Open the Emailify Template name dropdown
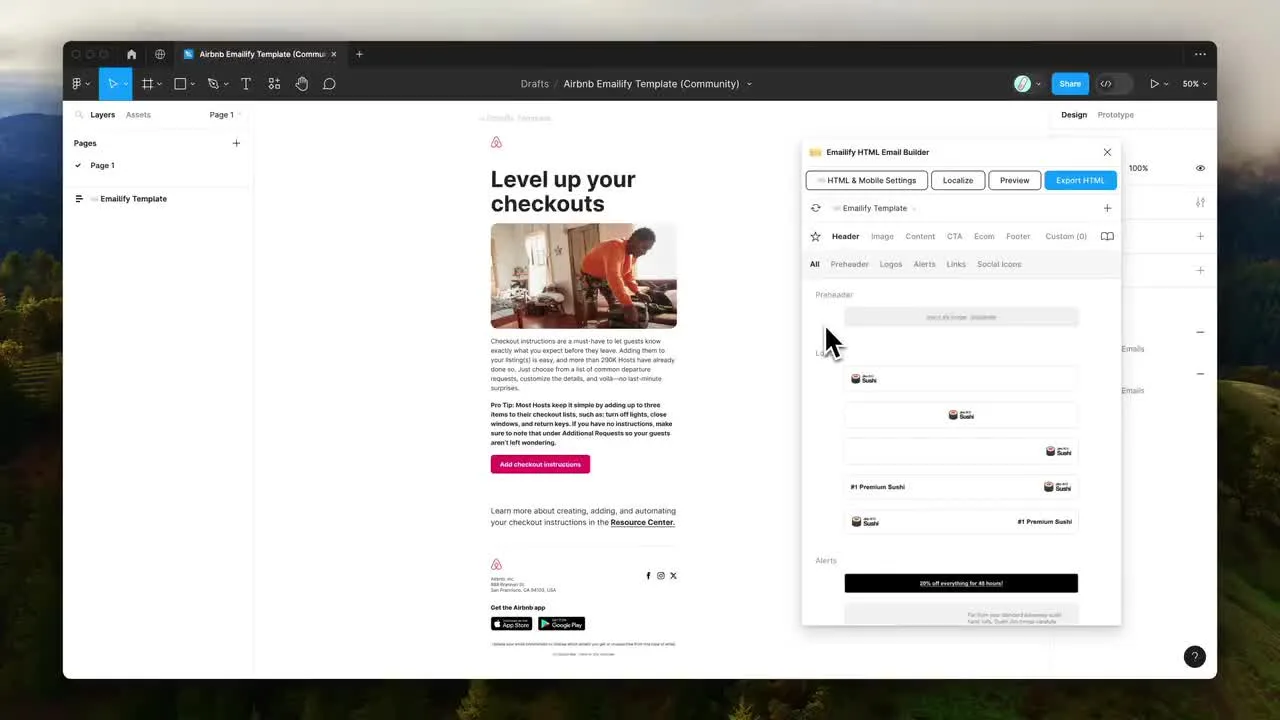The width and height of the screenshot is (1280, 720). tap(912, 208)
